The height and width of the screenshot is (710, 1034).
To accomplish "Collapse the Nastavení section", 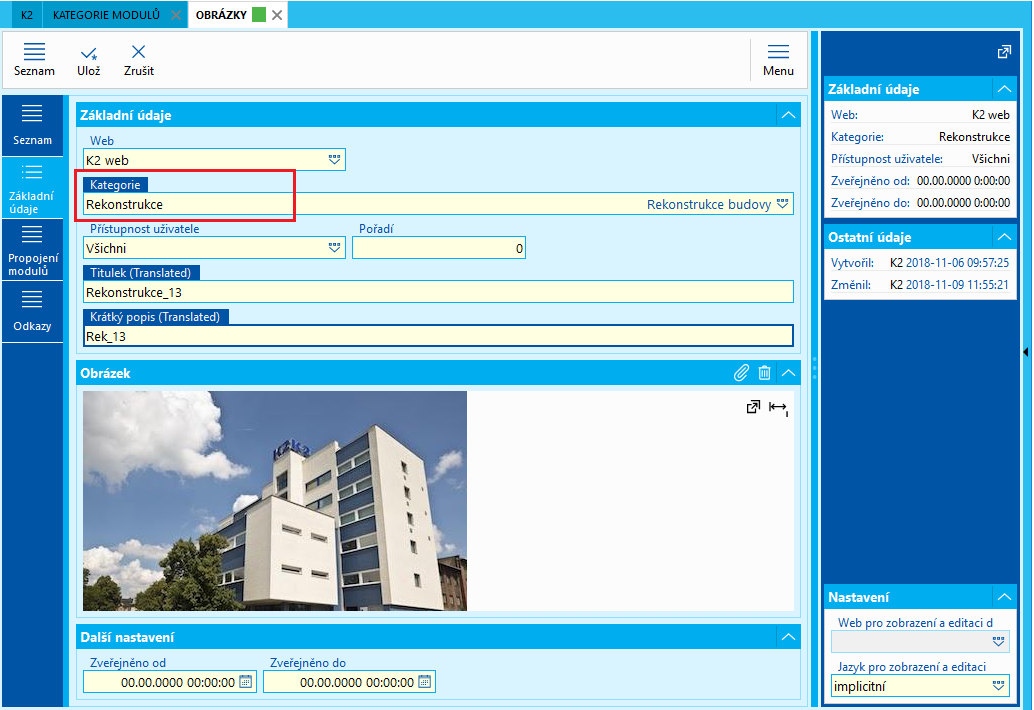I will click(x=1004, y=597).
